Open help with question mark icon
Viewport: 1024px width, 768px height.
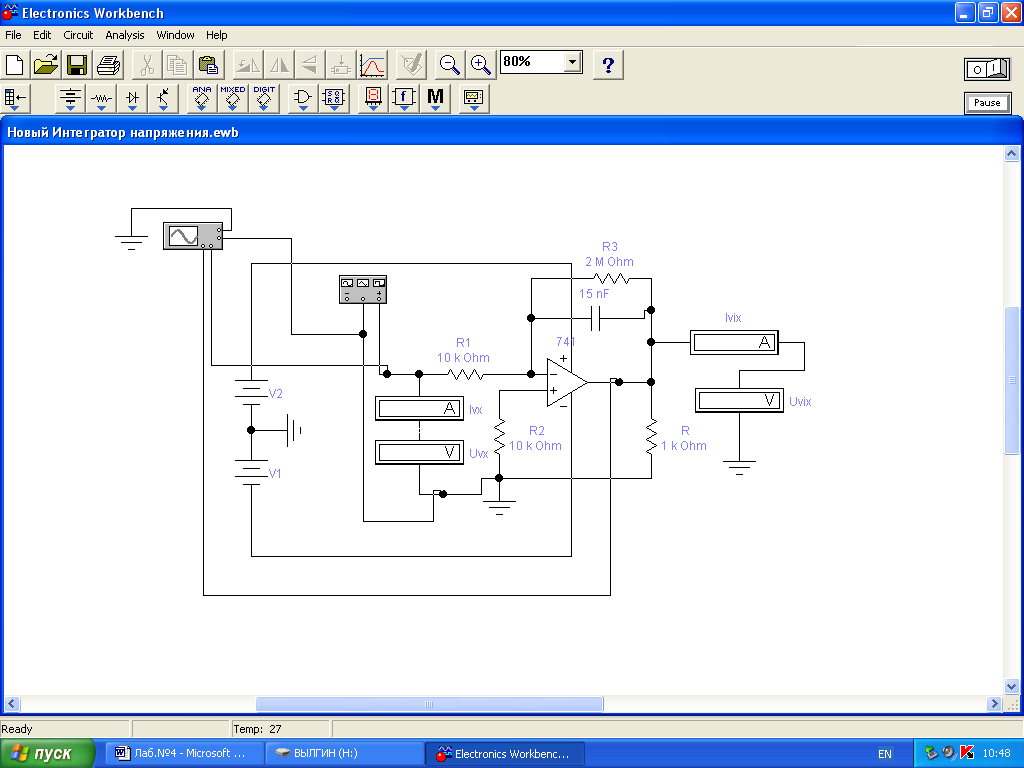[608, 65]
